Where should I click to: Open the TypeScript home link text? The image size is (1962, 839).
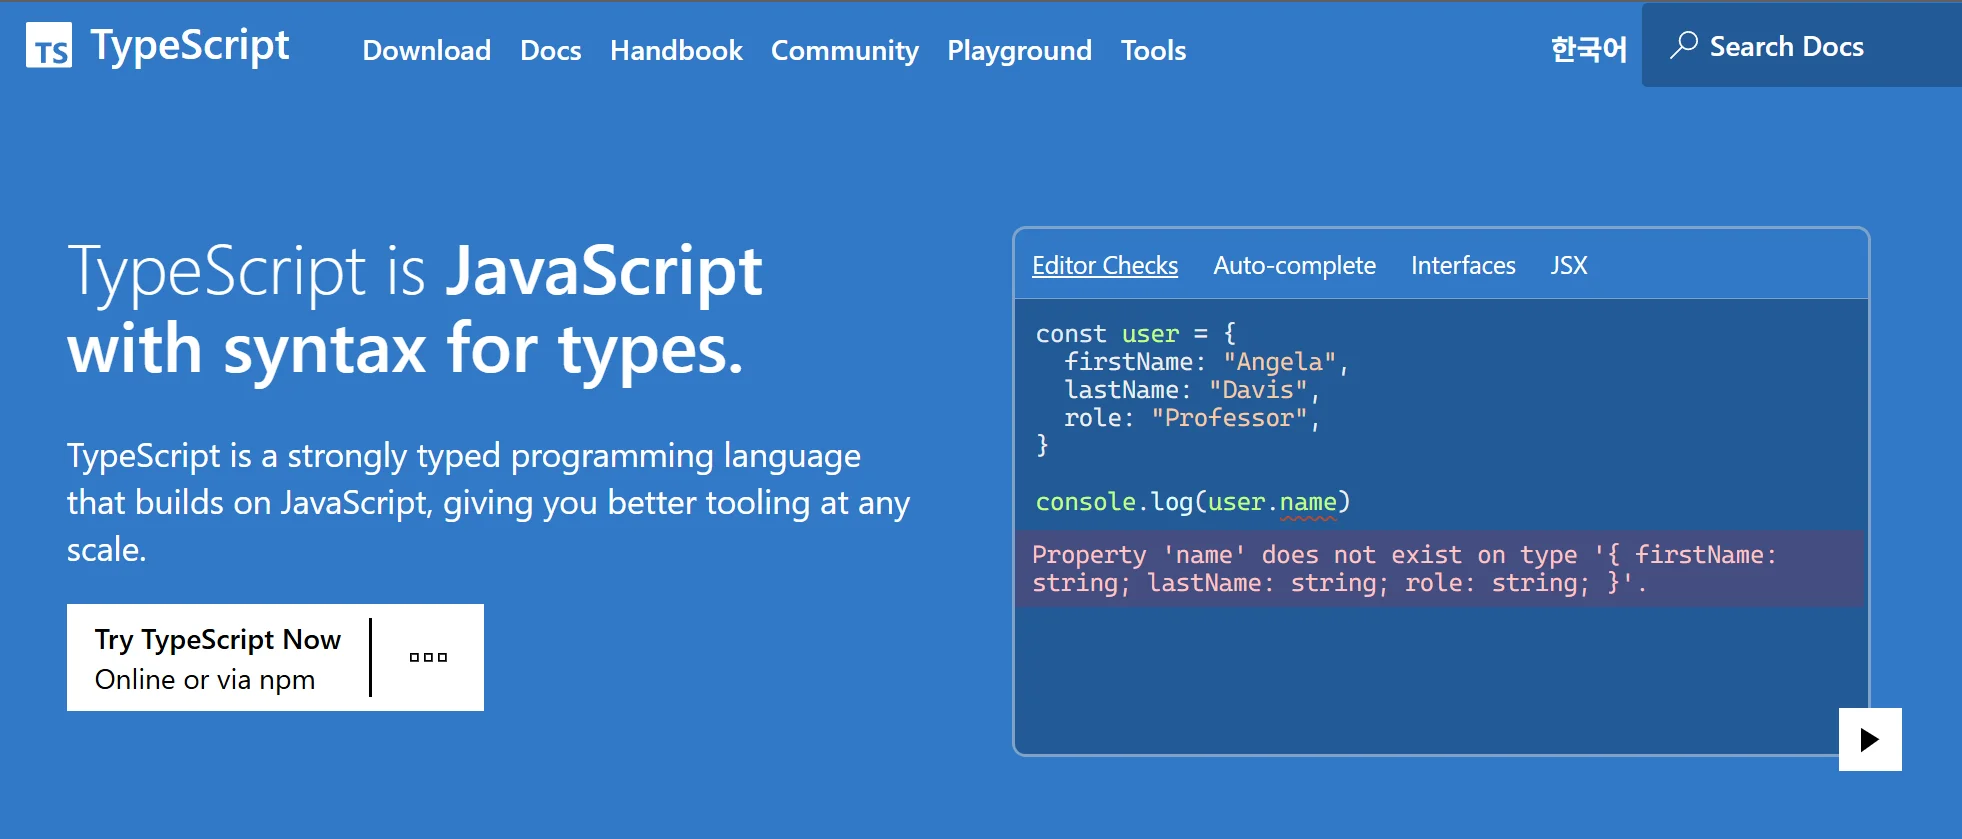point(190,45)
